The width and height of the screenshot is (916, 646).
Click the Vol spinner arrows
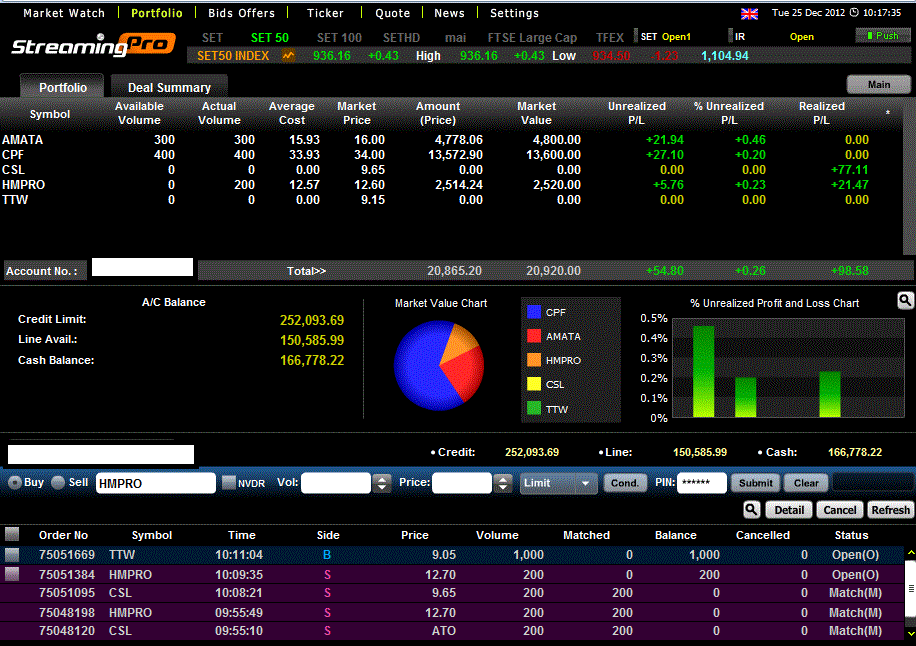coord(382,483)
